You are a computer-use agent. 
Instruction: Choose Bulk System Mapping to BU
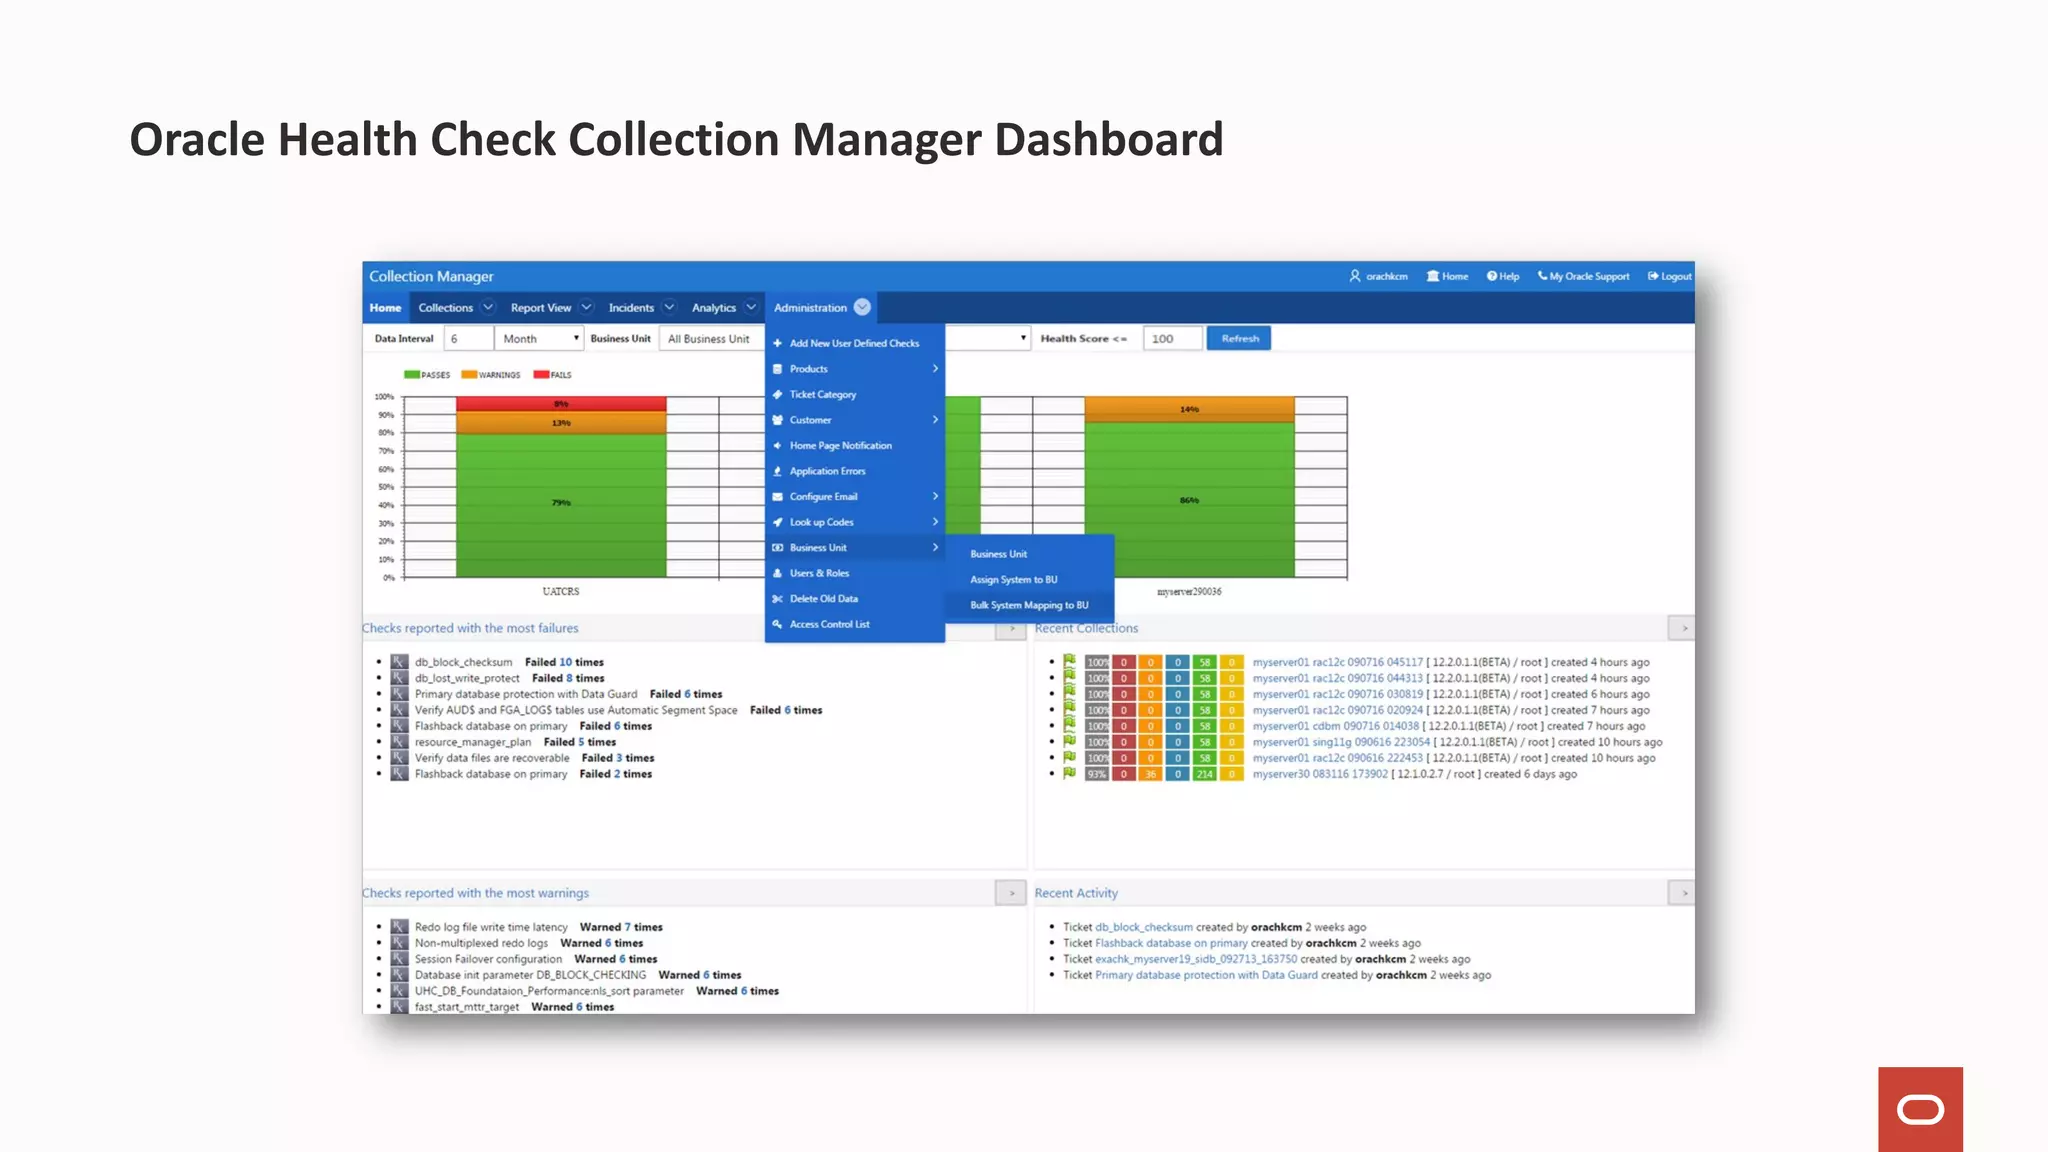point(1029,605)
